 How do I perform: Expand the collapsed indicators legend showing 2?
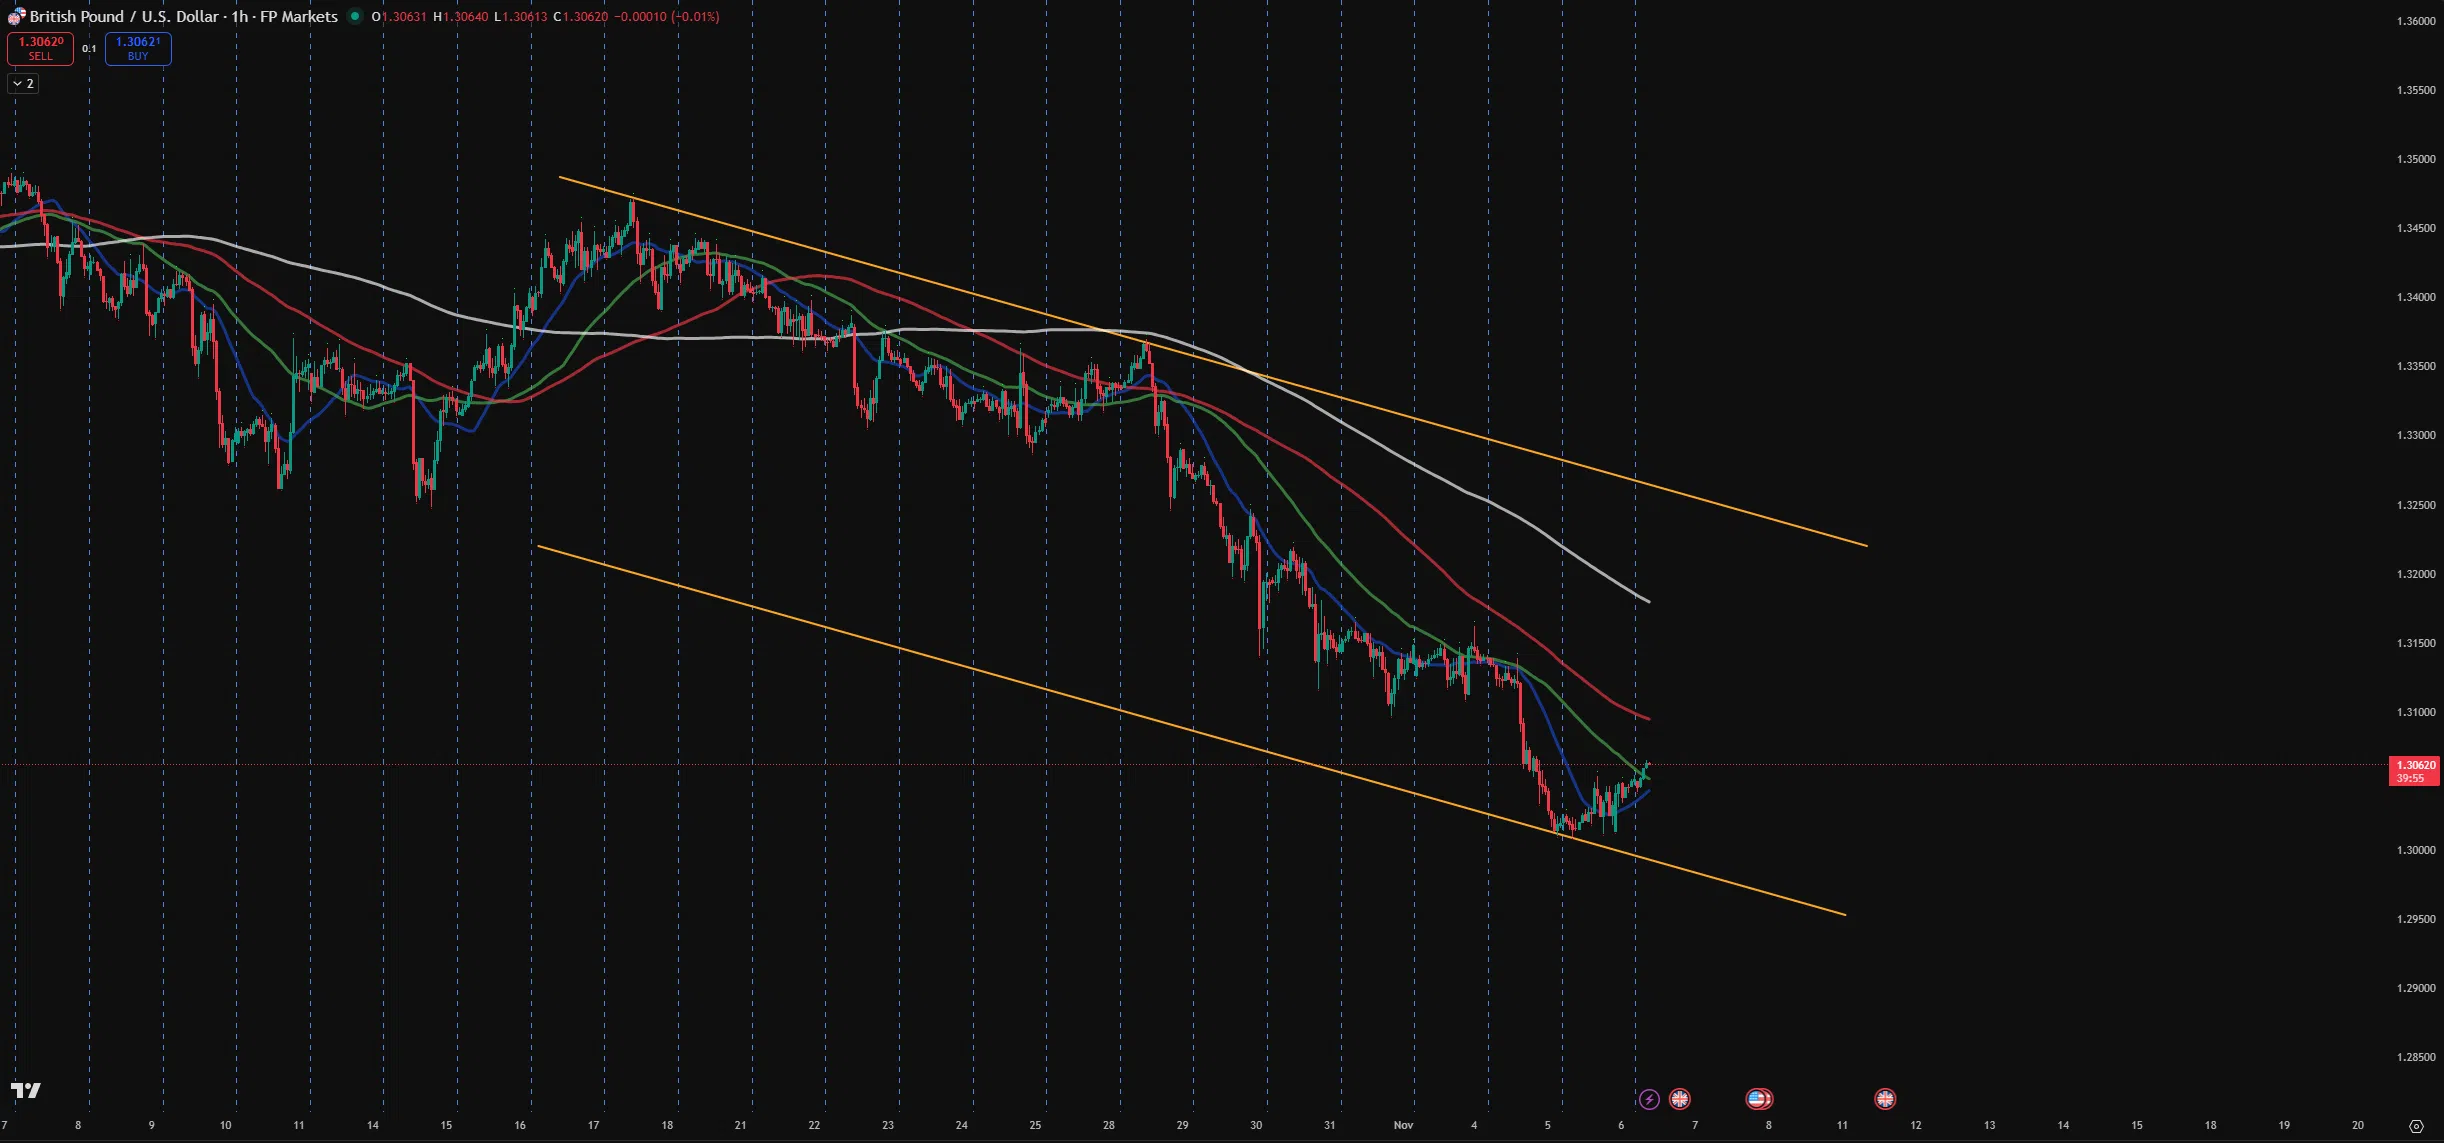(23, 84)
